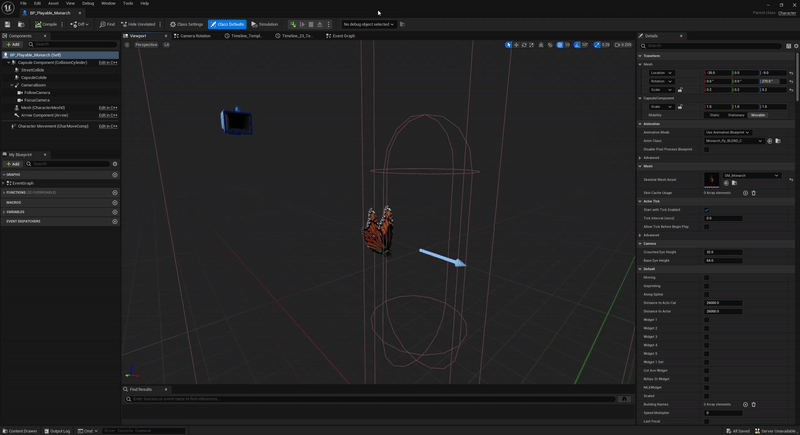
Task: Enable the Widget 3 checkbox
Action: 707,337
